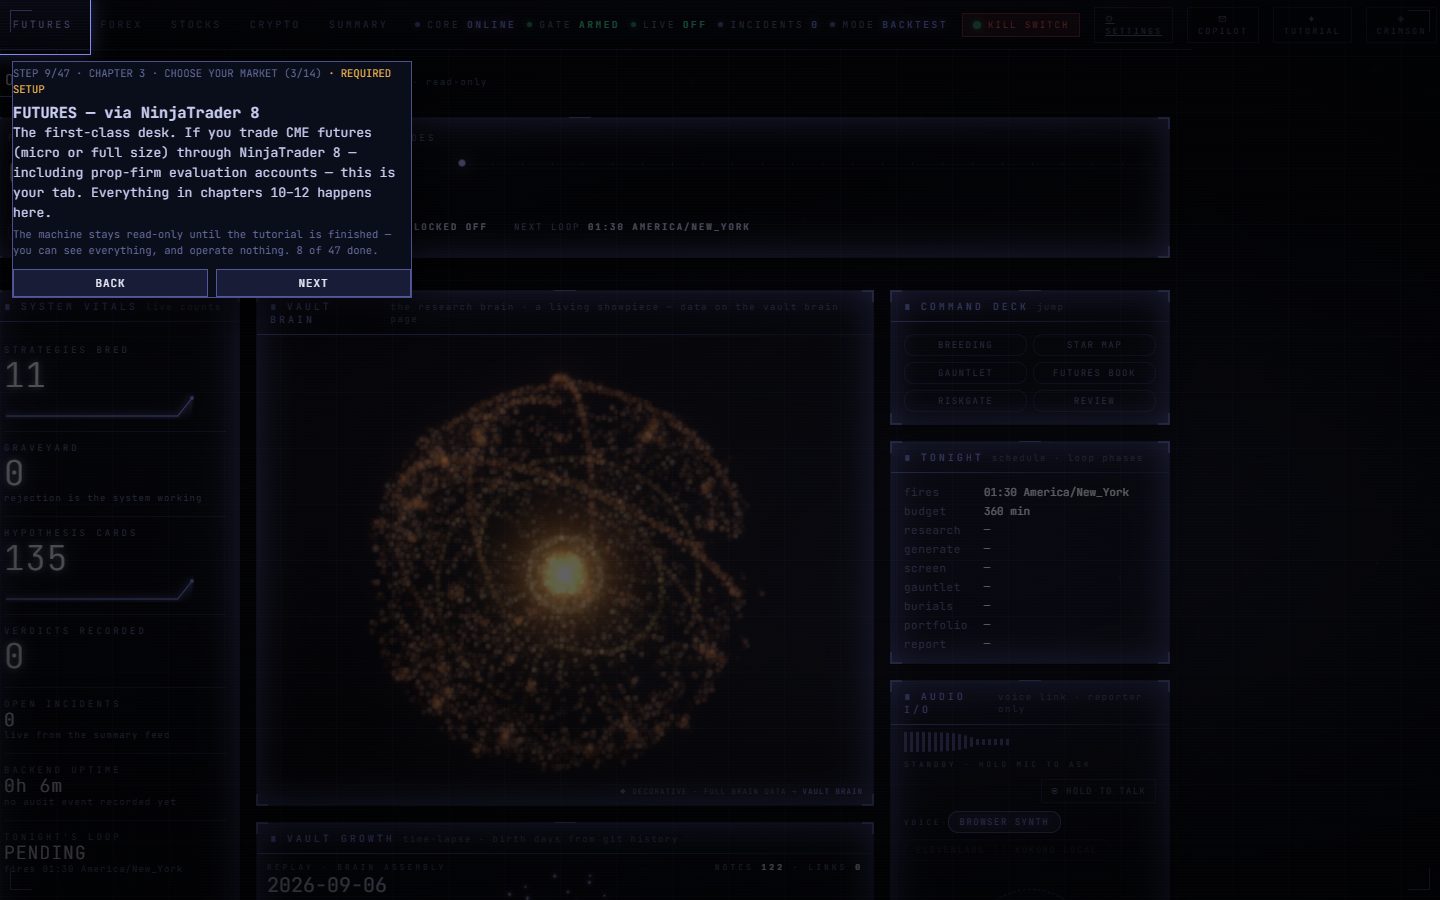Select ElevenLabs voice option

tap(950, 850)
